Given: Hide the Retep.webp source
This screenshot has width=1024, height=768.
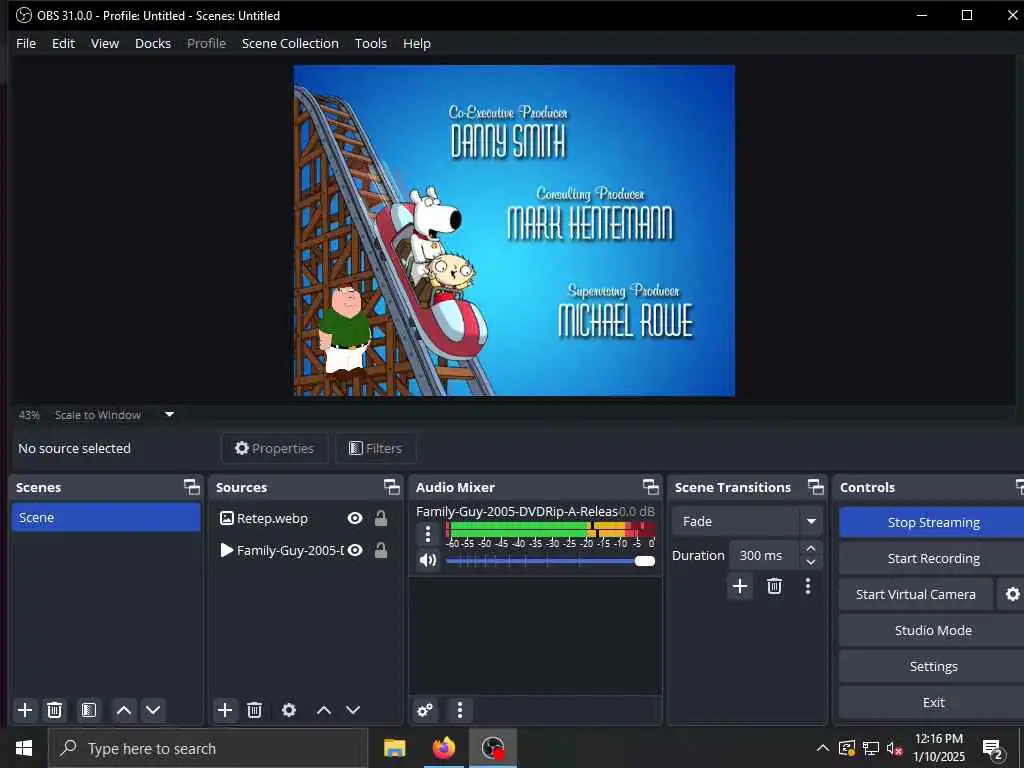Looking at the screenshot, I should (x=355, y=519).
